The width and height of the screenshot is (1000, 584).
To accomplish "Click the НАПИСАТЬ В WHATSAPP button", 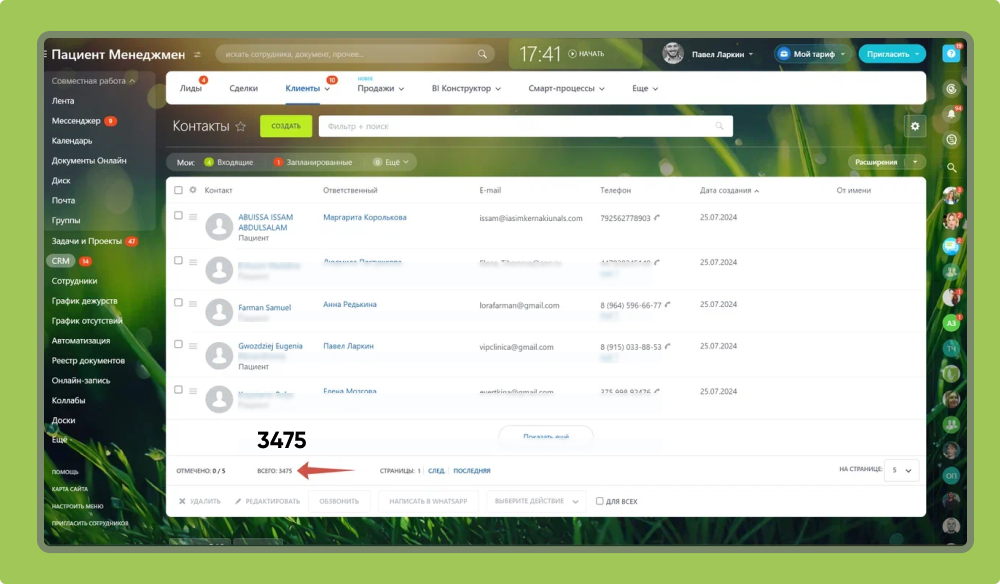I will (x=428, y=501).
